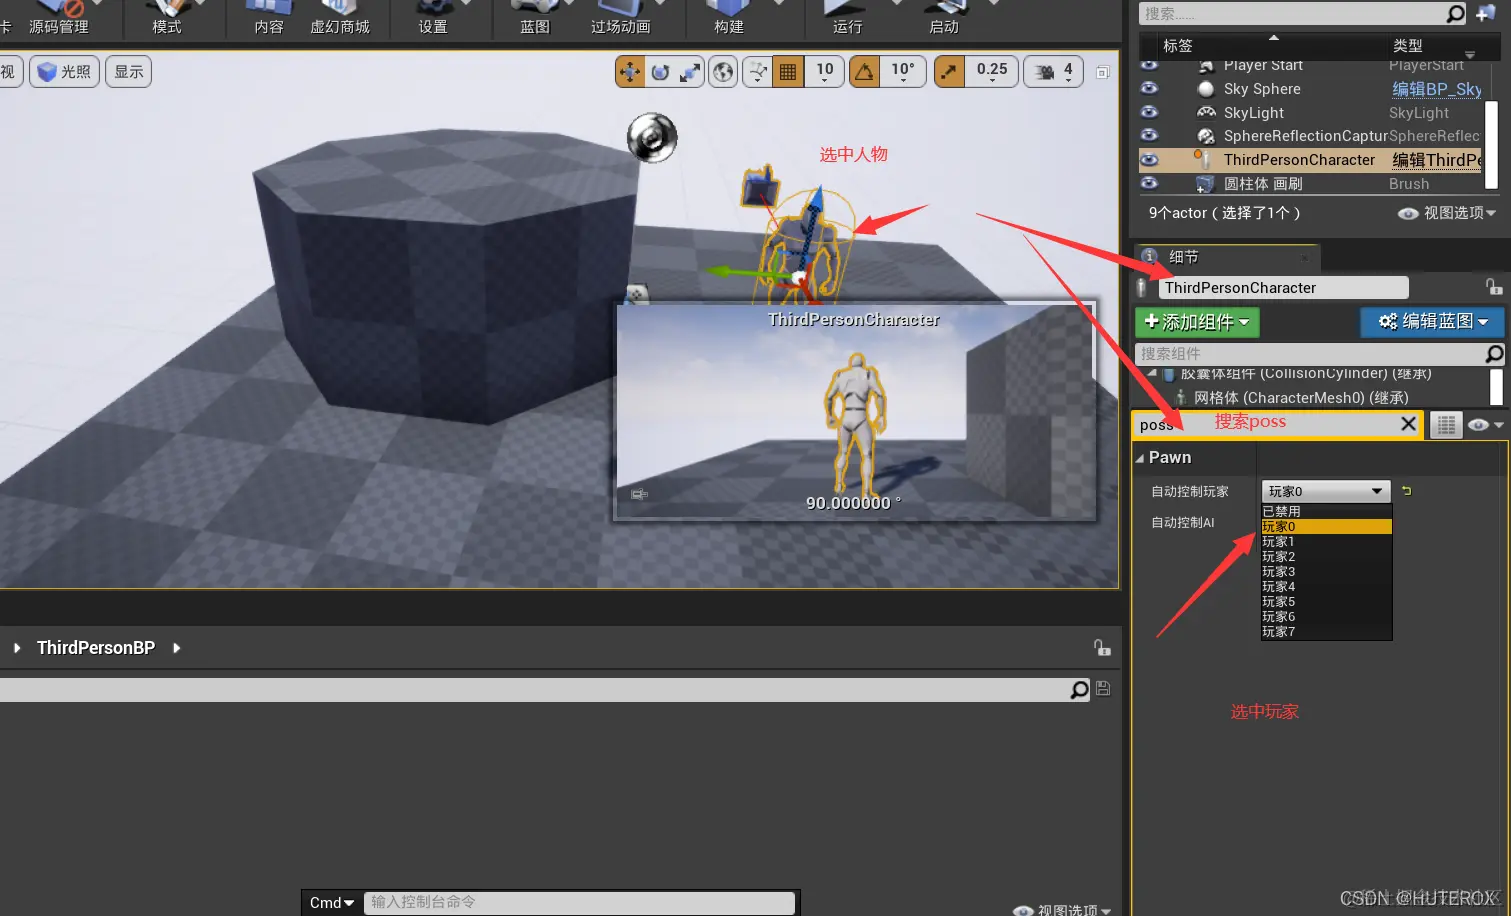The width and height of the screenshot is (1511, 916).
Task: Choose 玩家3 in dropdown list
Action: (x=1326, y=571)
